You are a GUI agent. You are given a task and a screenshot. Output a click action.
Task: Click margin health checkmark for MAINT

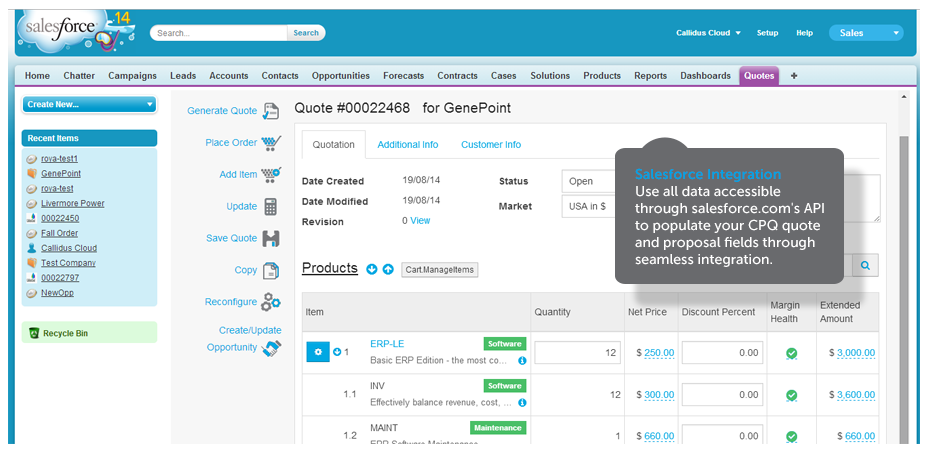[791, 436]
